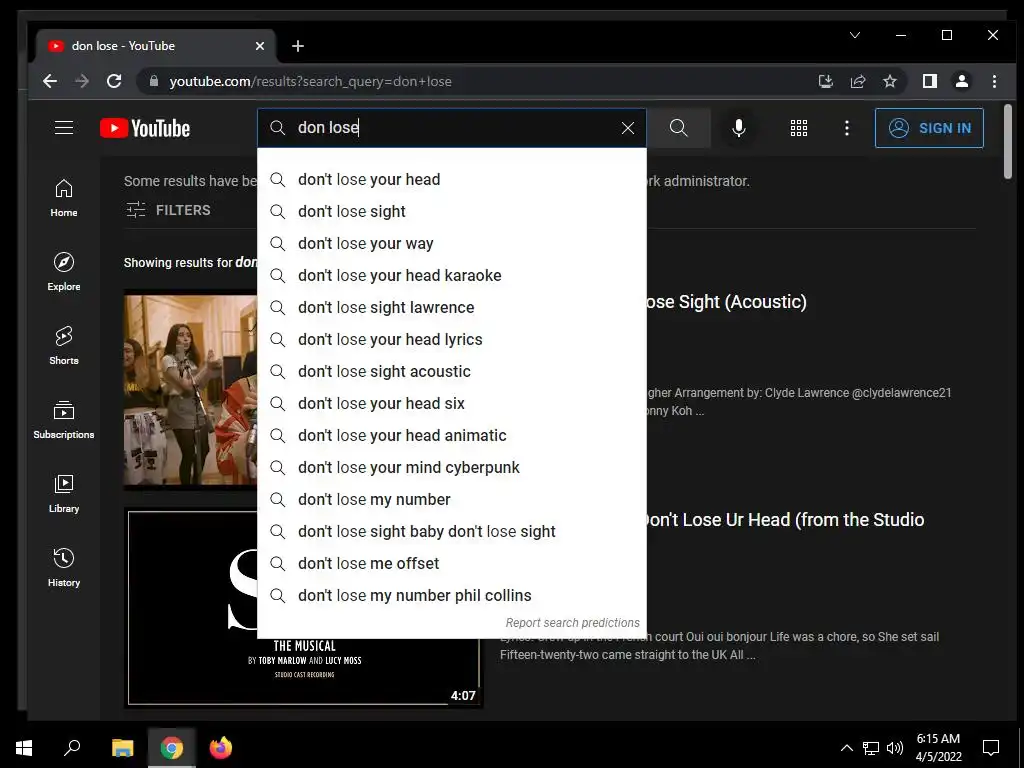Open File Explorer from the taskbar

(x=122, y=748)
